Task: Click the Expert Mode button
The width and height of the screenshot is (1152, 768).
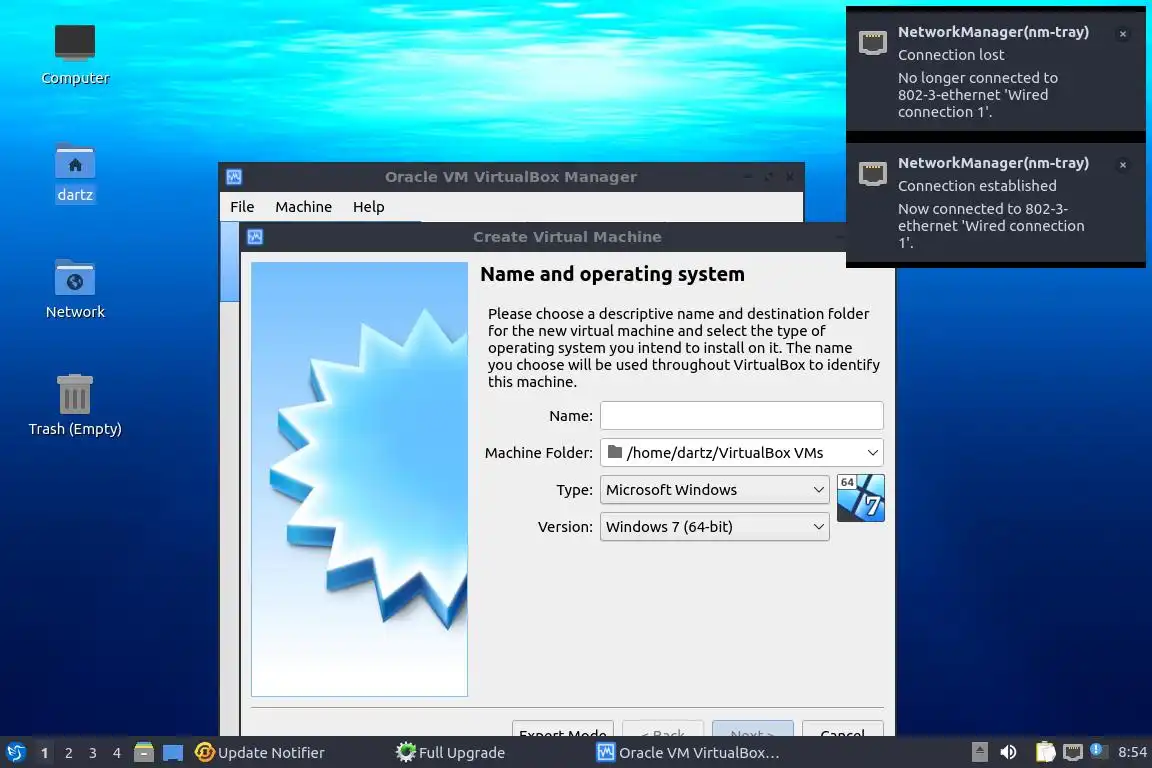Action: coord(563,729)
